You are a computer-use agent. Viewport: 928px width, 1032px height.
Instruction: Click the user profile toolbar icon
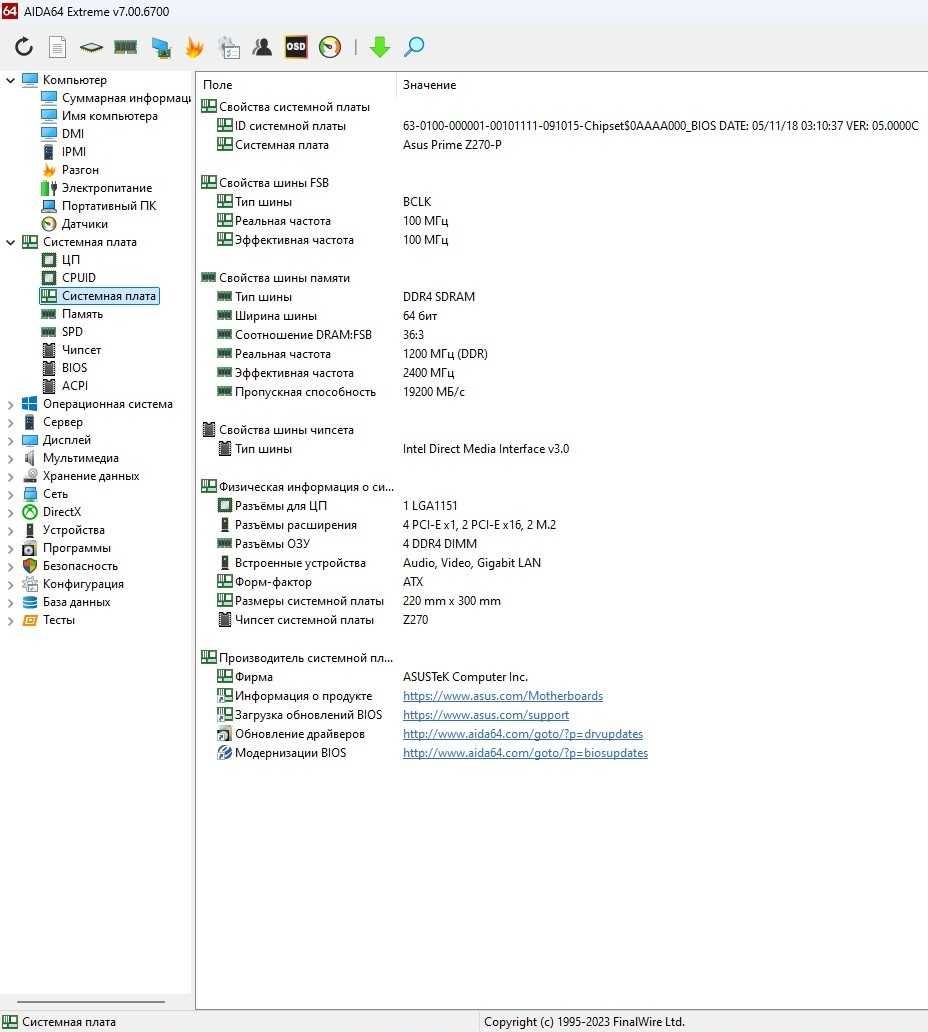262,47
